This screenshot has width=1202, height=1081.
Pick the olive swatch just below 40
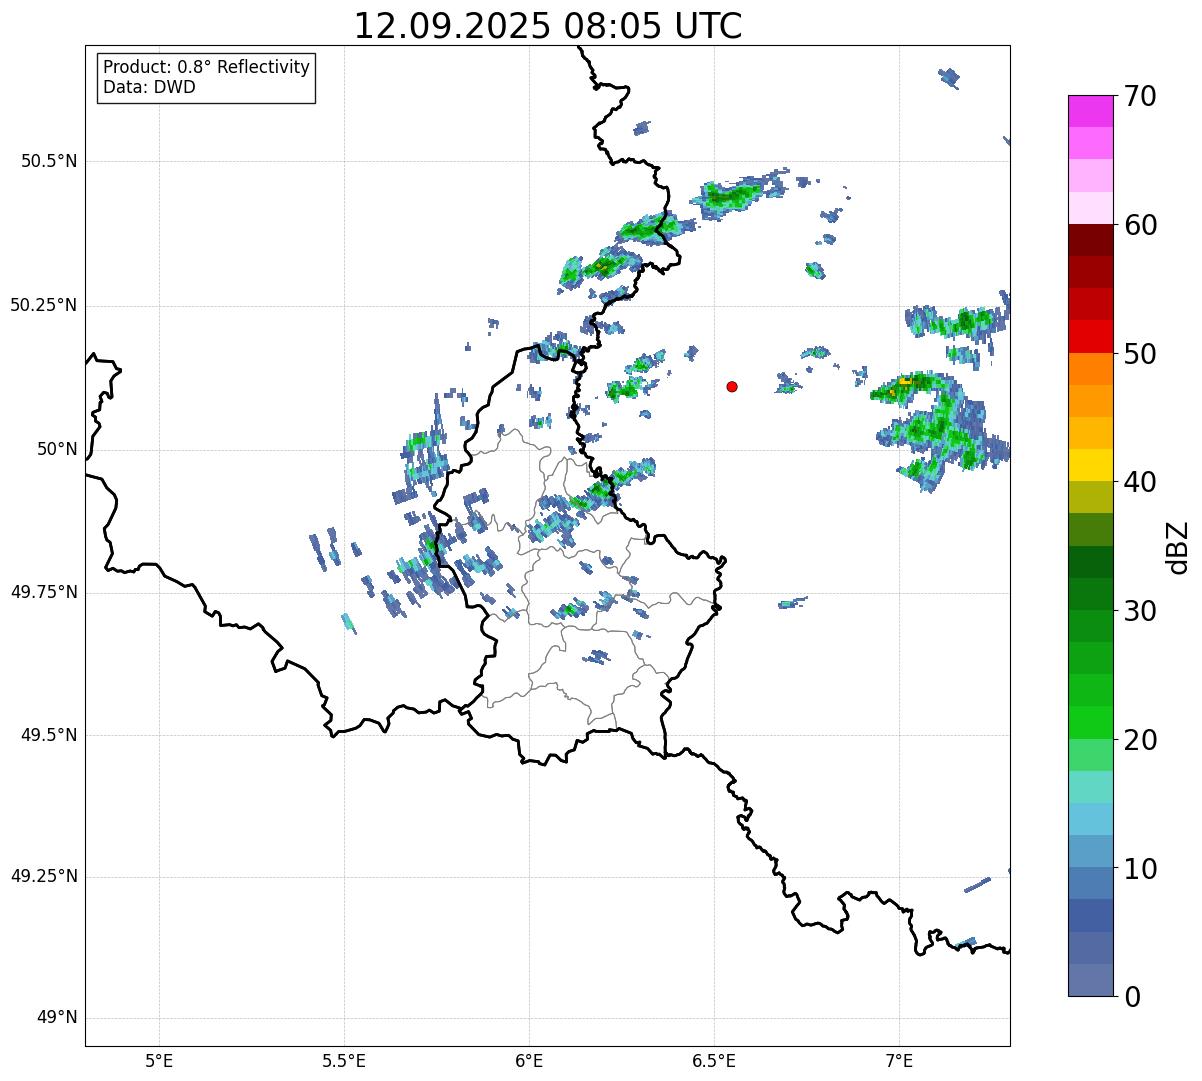click(x=1090, y=497)
